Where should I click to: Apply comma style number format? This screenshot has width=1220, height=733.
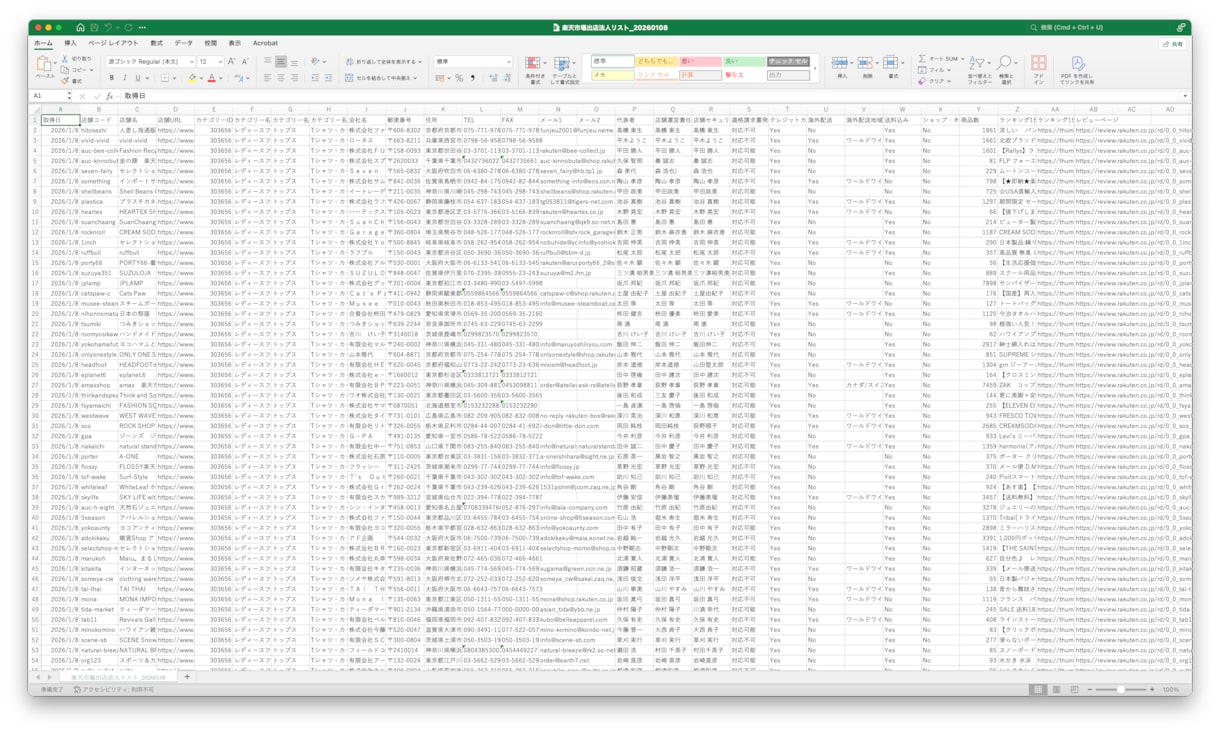pos(472,78)
